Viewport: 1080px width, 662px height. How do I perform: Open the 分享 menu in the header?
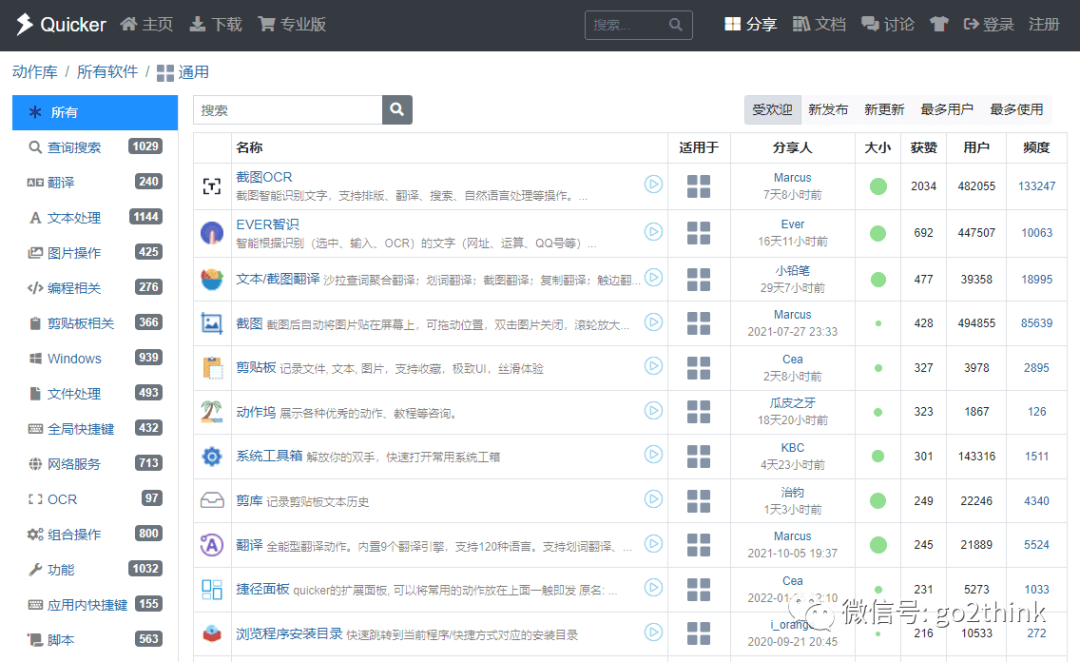[x=751, y=24]
